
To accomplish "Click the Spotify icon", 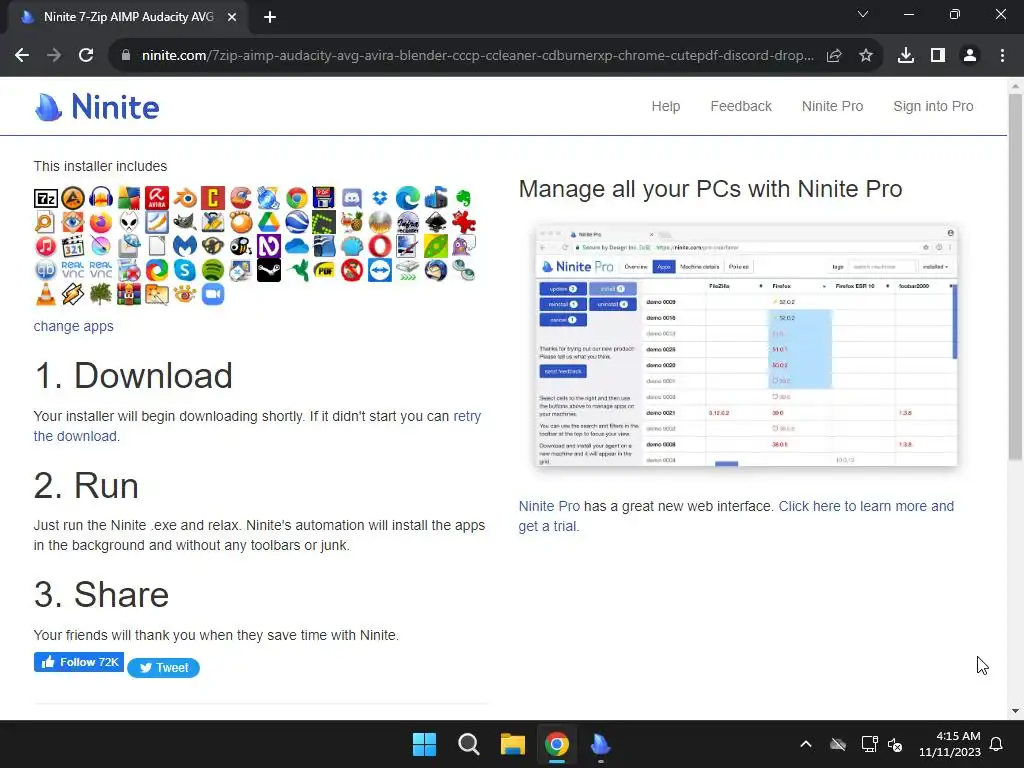I will click(x=213, y=270).
